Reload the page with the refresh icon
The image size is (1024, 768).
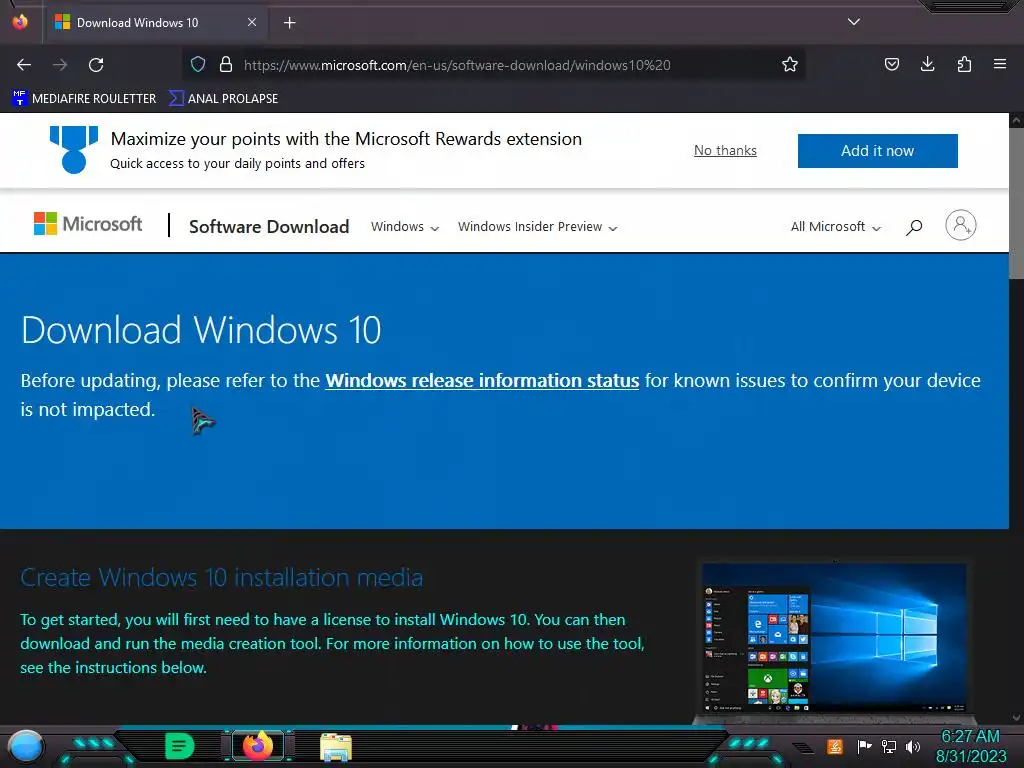tap(96, 65)
